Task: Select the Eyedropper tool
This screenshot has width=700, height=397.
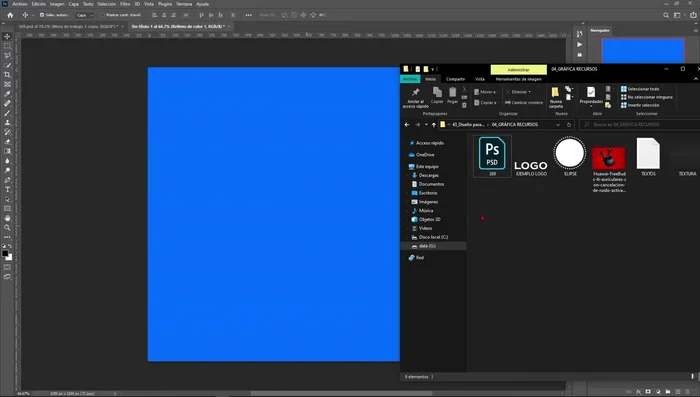Action: (x=7, y=94)
